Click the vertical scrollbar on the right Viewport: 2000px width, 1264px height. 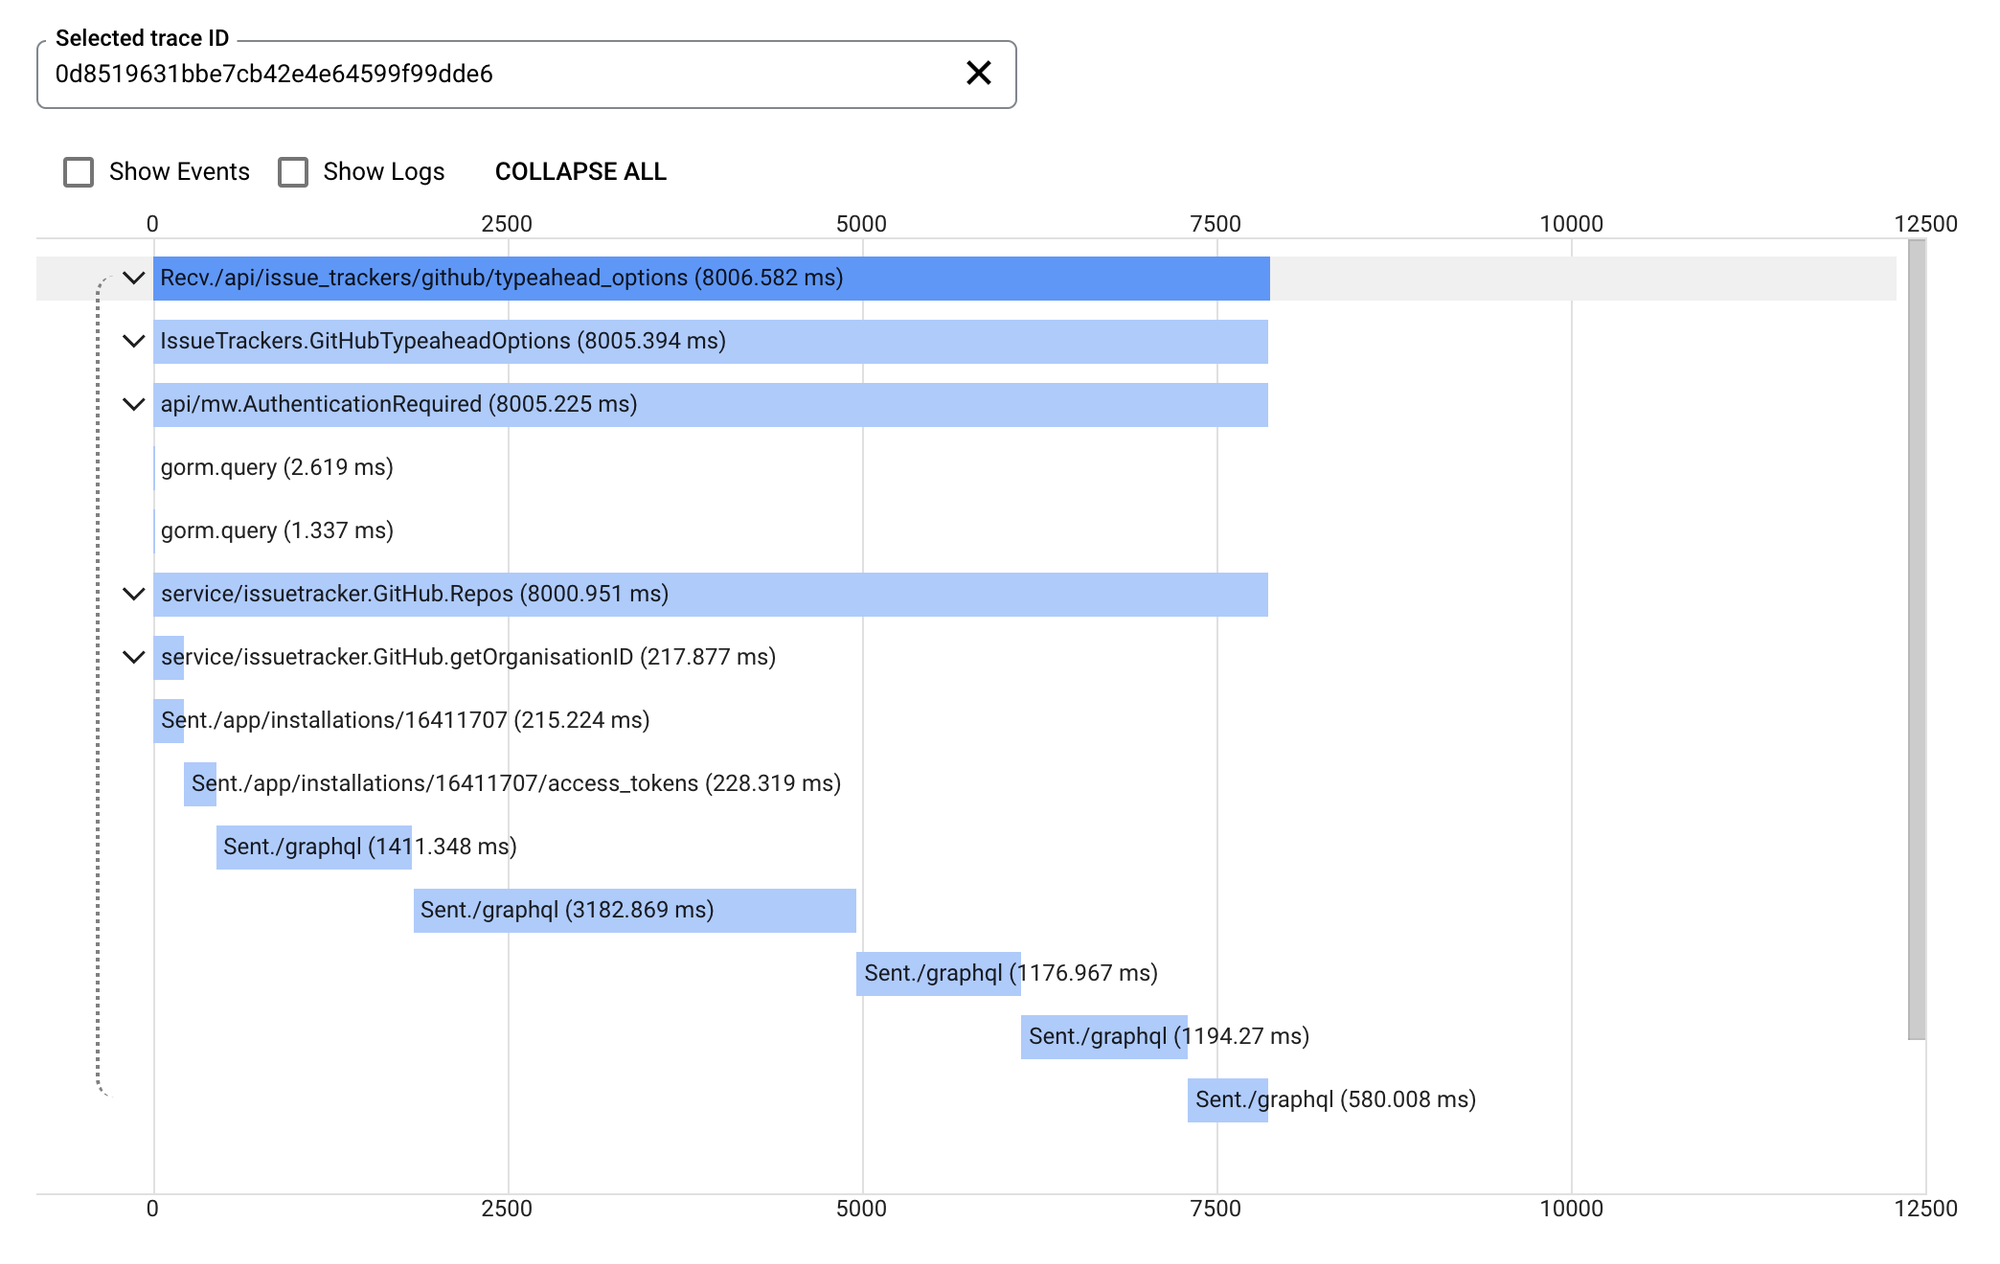point(1916,640)
